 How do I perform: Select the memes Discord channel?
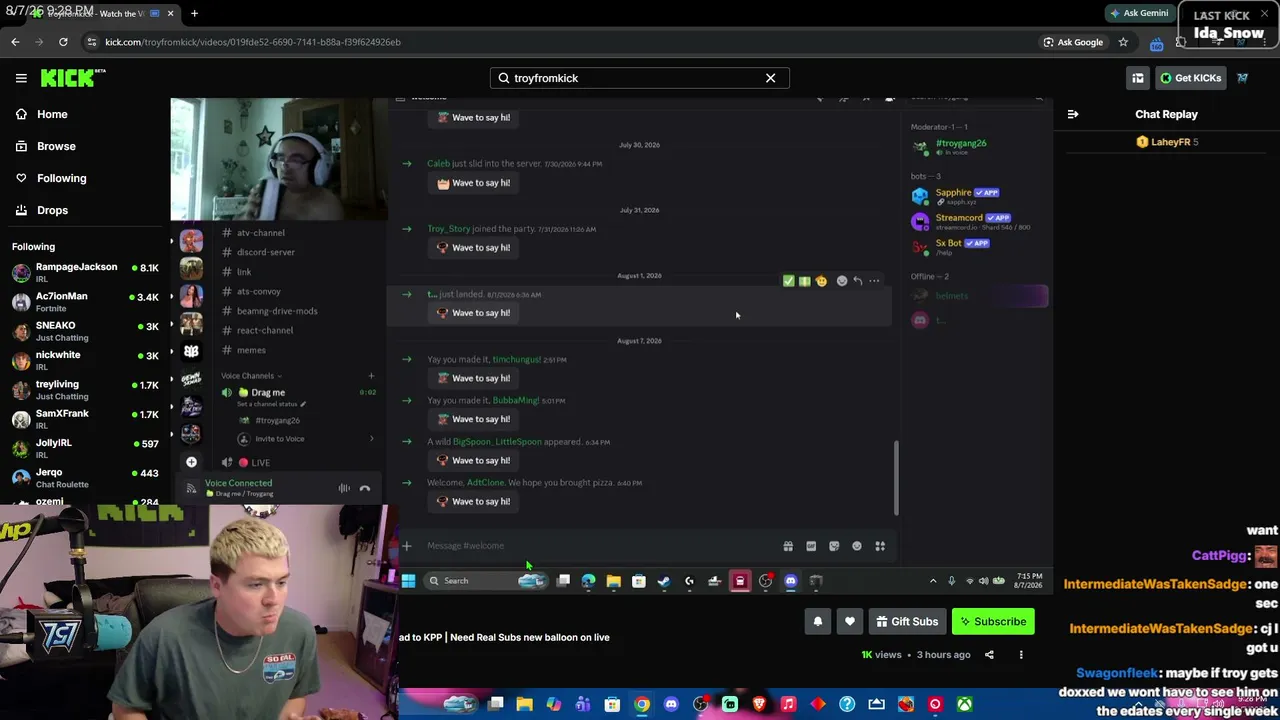[251, 350]
